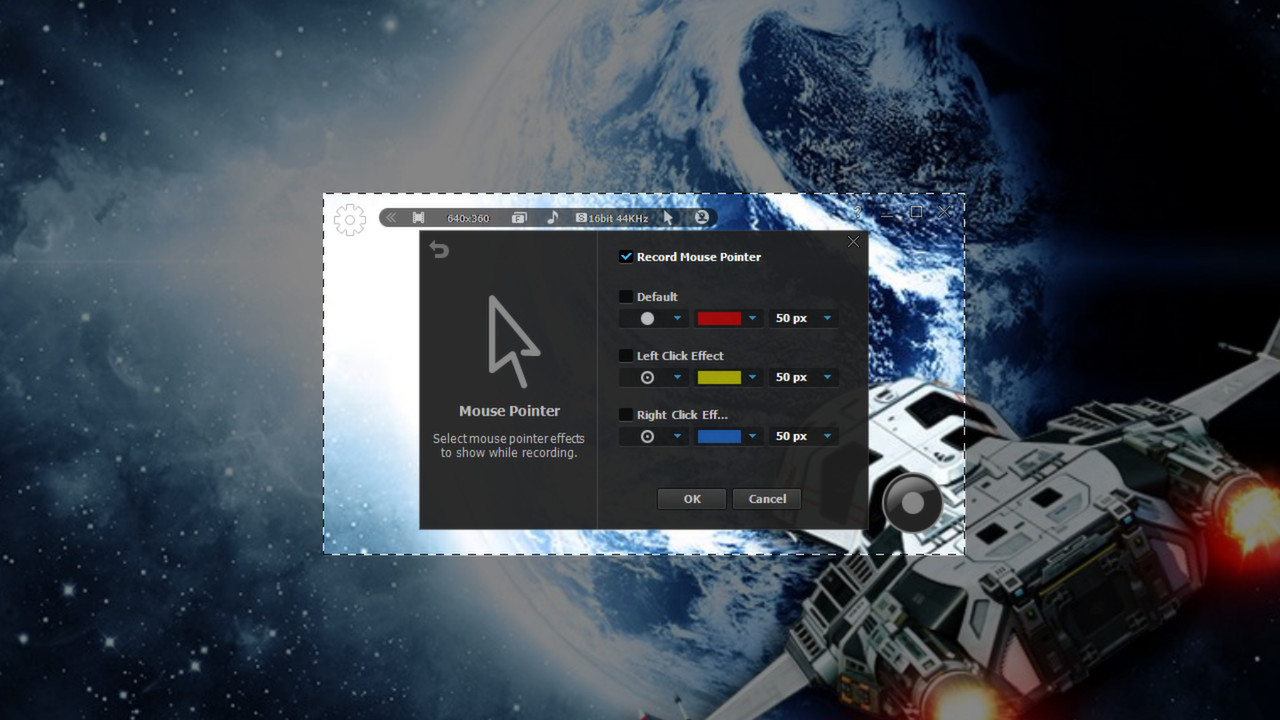Open audio settings with the S icon
Screen dimensions: 1280x720
click(581, 217)
